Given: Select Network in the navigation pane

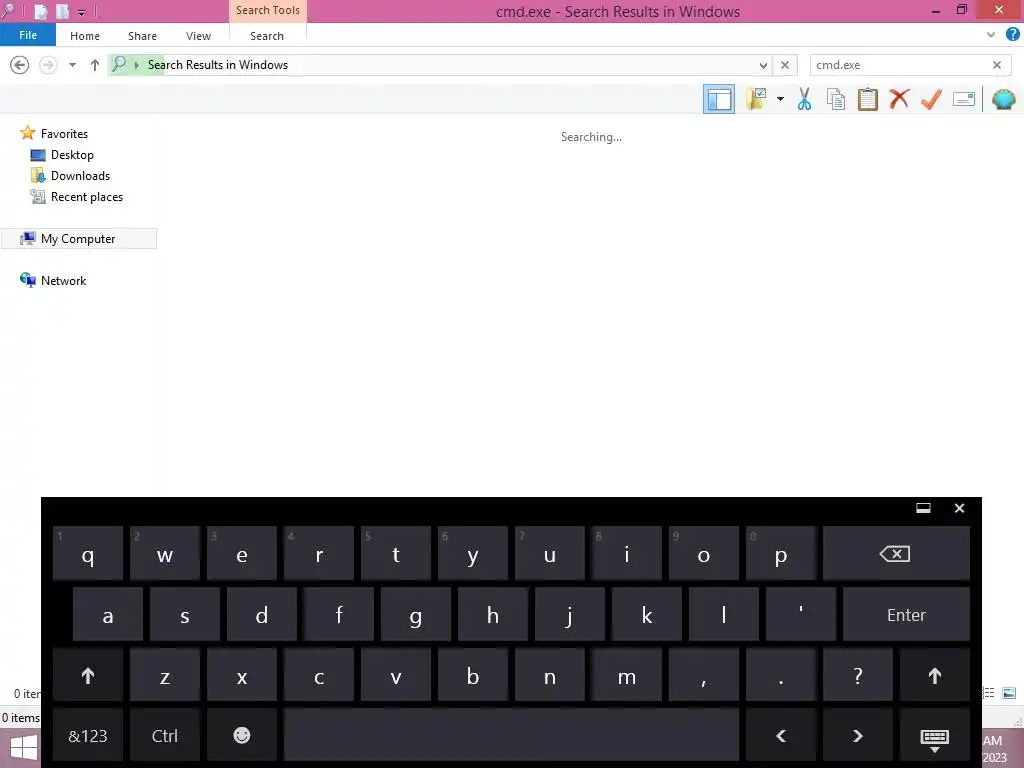Looking at the screenshot, I should pyautogui.click(x=63, y=280).
